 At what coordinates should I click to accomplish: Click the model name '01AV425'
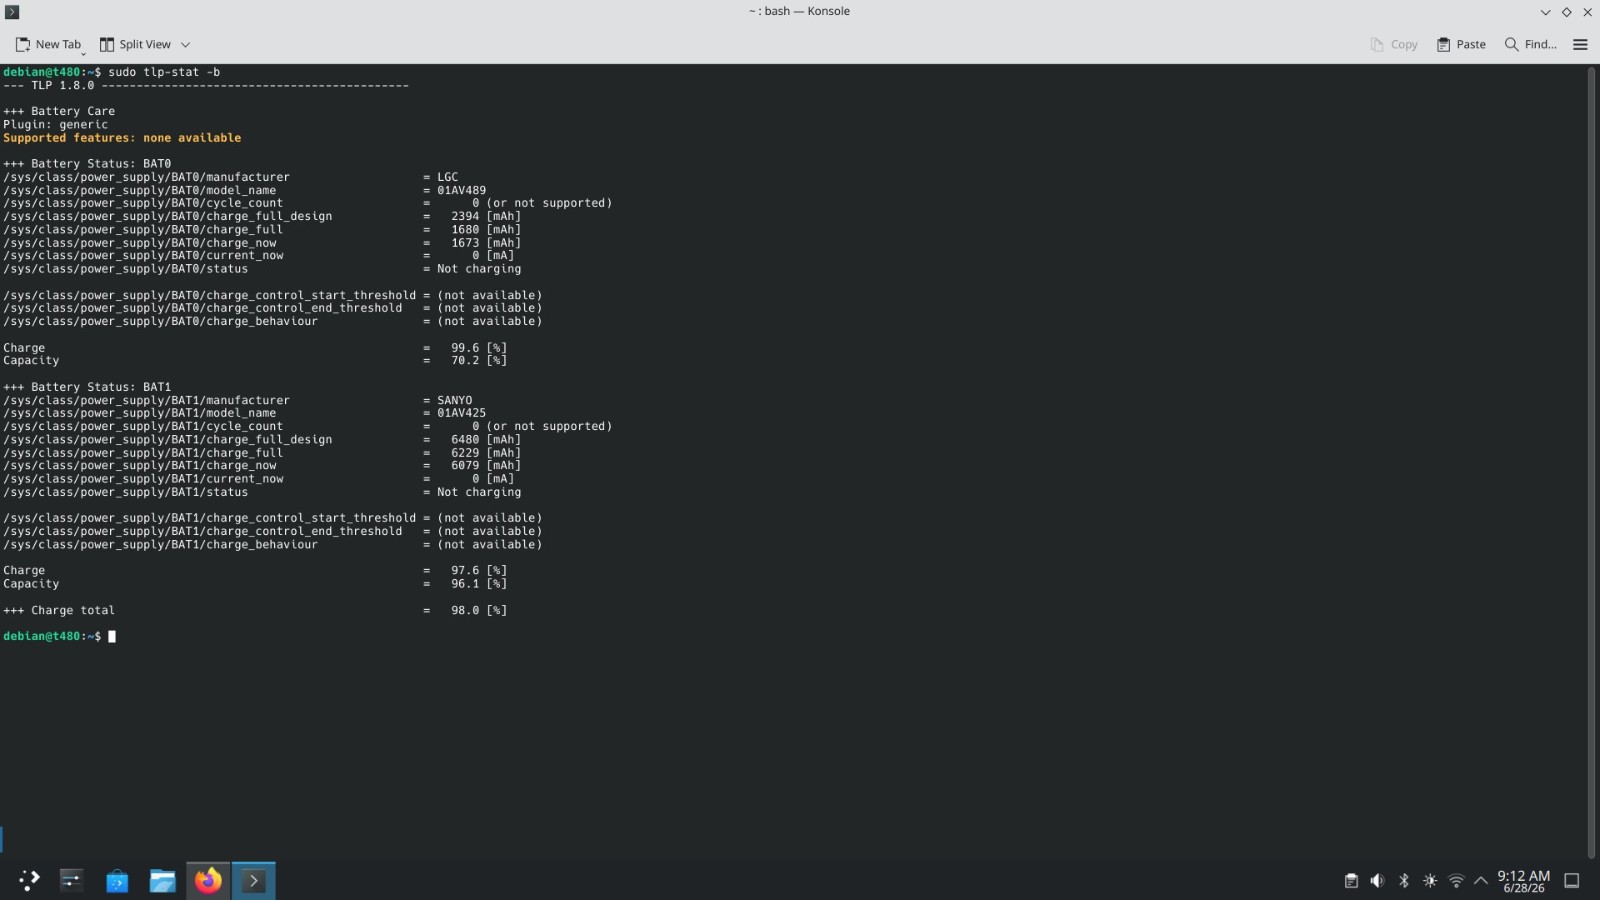pos(461,413)
